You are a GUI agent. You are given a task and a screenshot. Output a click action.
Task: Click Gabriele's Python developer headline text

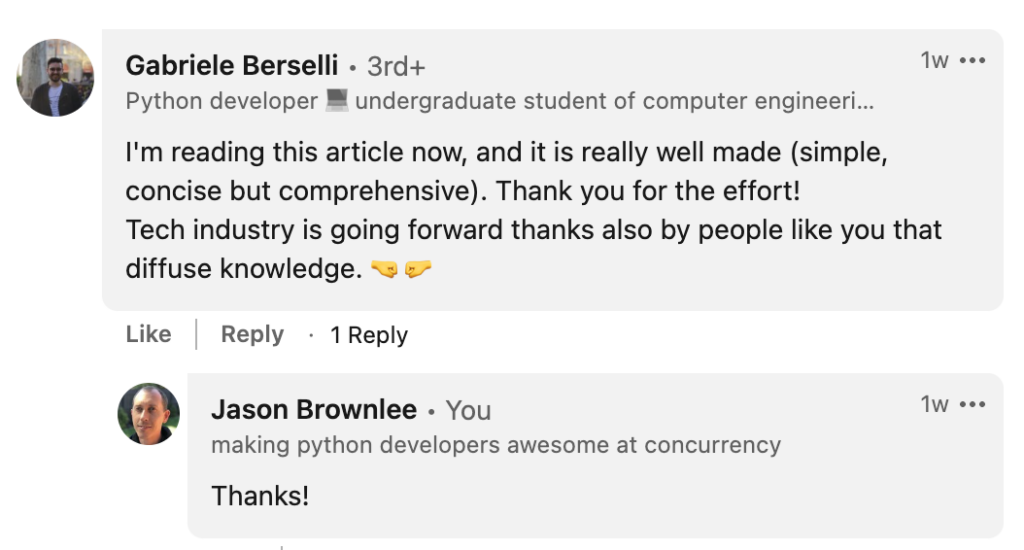(220, 101)
